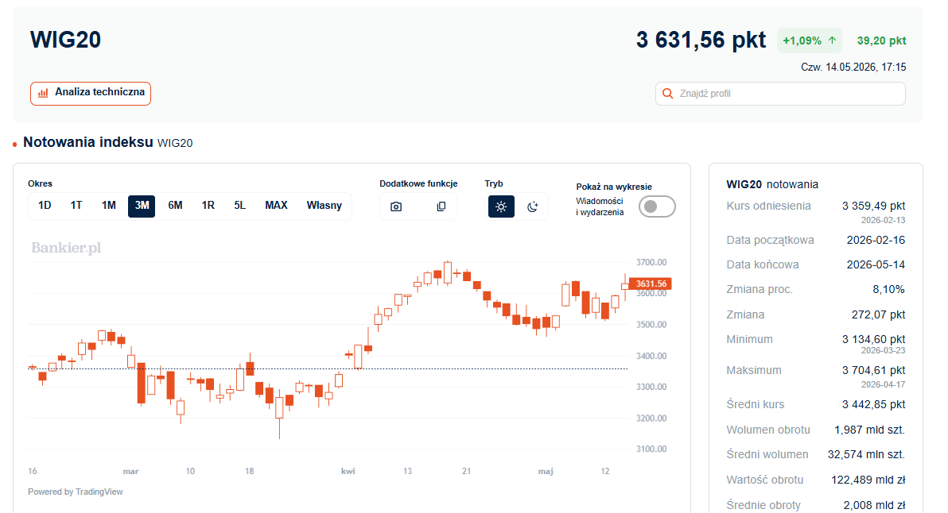The width and height of the screenshot is (948, 513).
Task: Toggle Wiadomości i wydarzenia switch
Action: pos(657,207)
